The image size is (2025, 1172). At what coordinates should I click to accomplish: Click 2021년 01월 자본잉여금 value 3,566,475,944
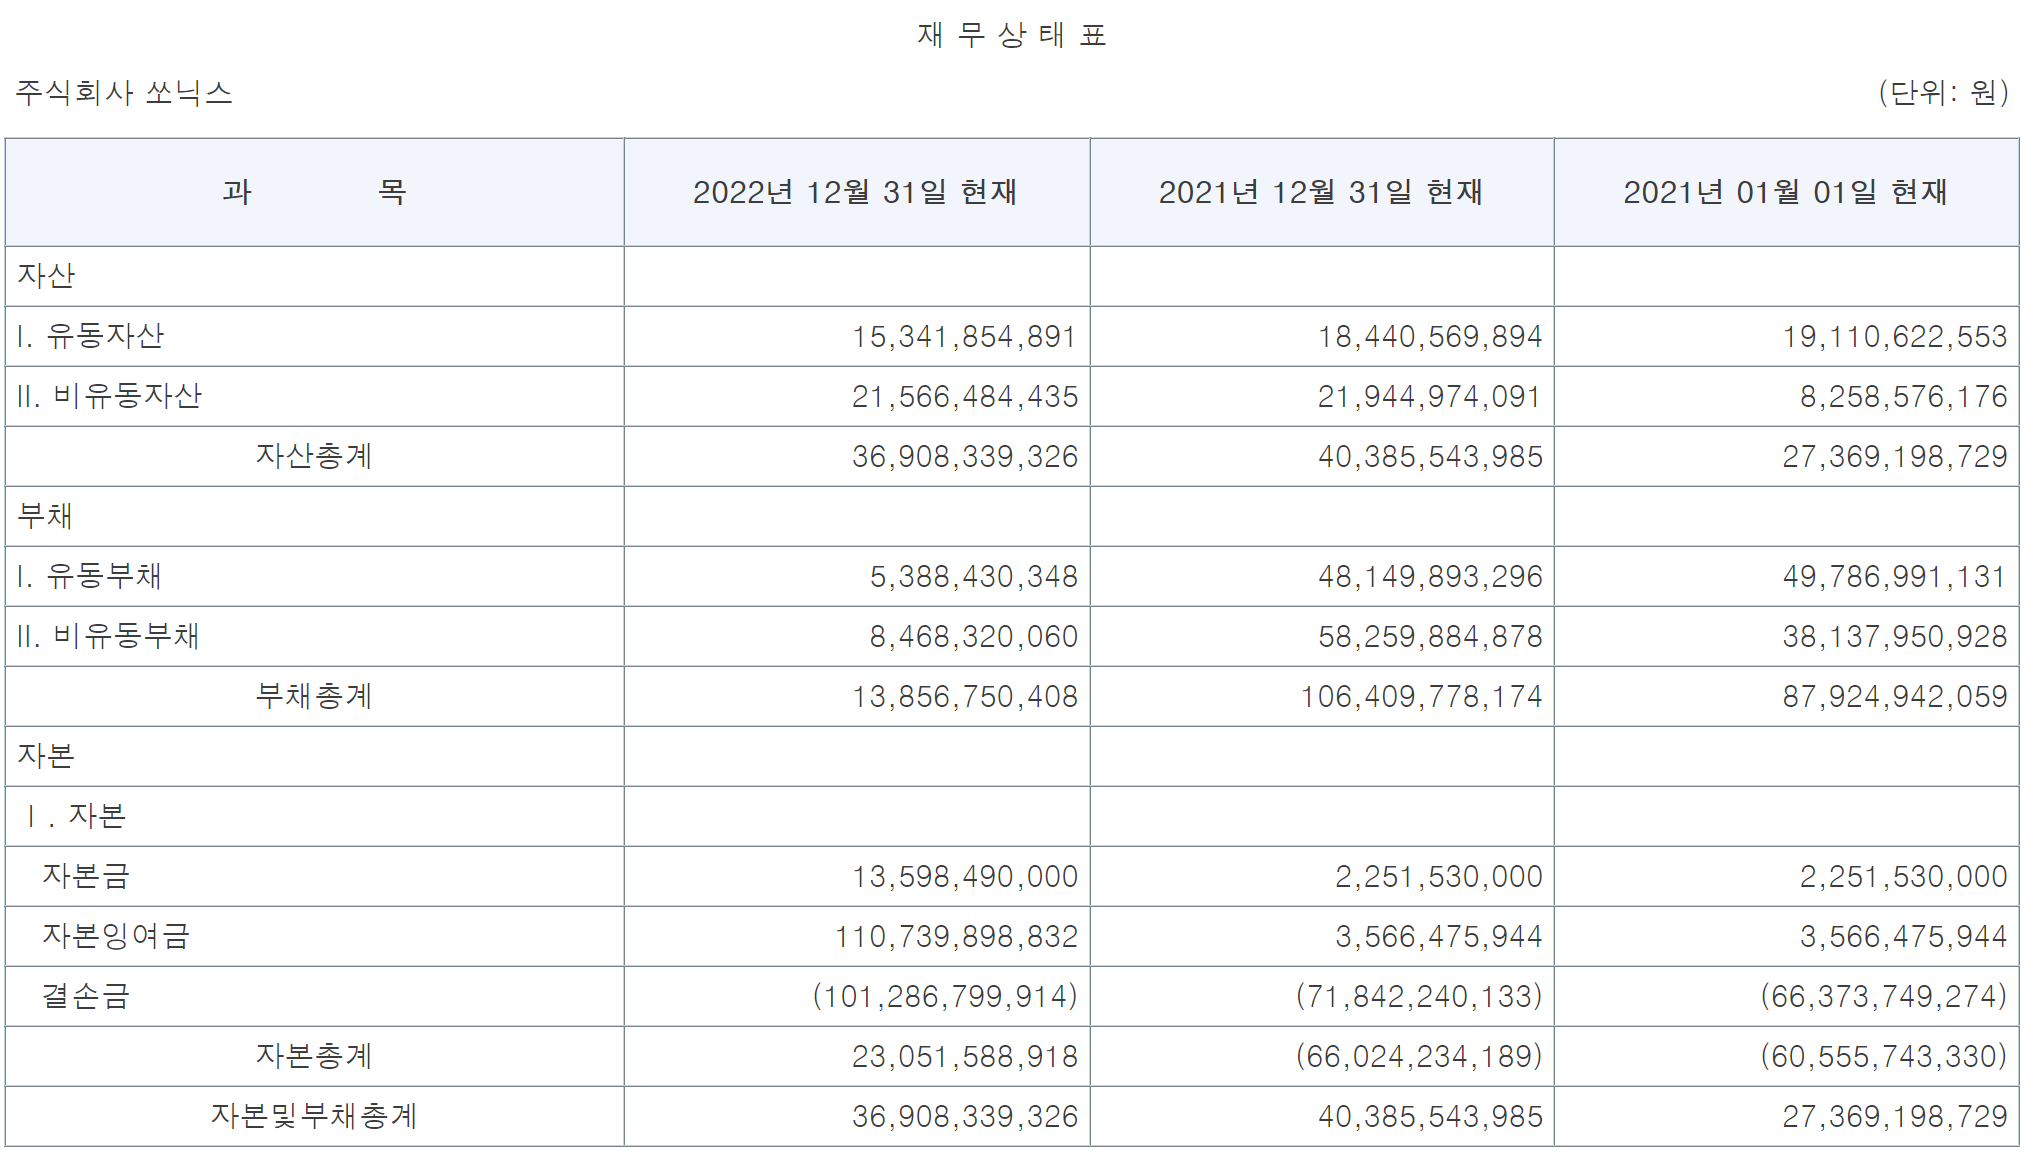point(1904,937)
